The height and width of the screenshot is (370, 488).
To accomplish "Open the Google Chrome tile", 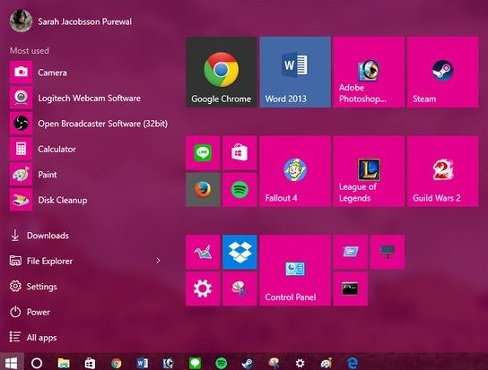I will (221, 72).
